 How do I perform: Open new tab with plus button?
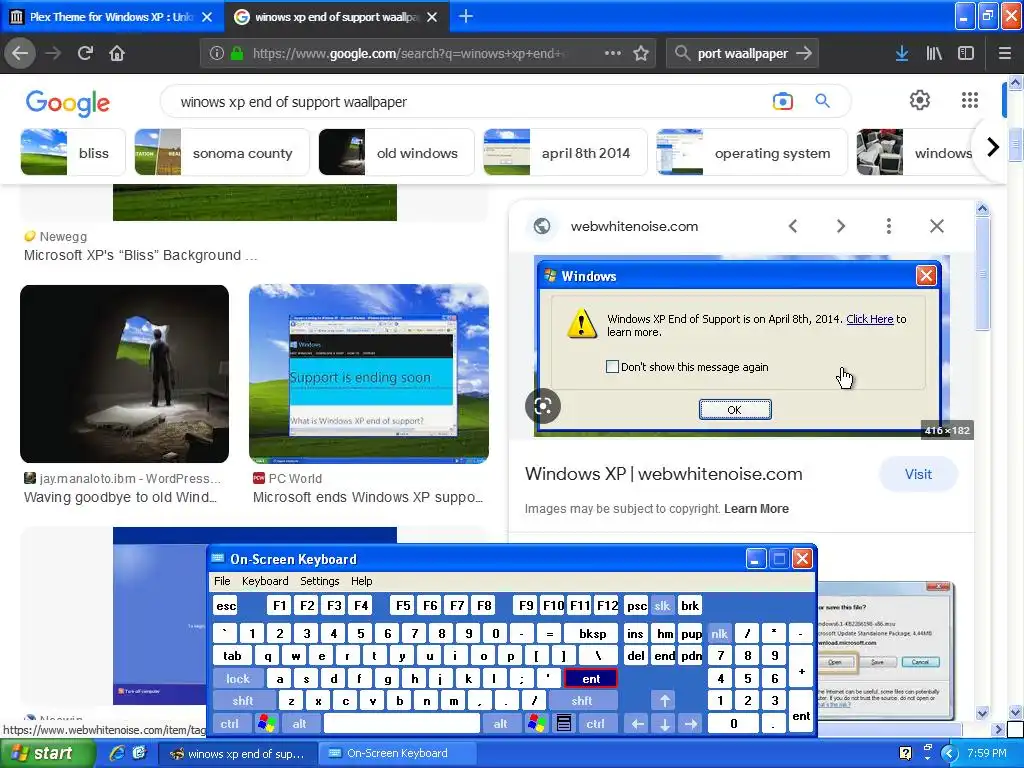[466, 16]
